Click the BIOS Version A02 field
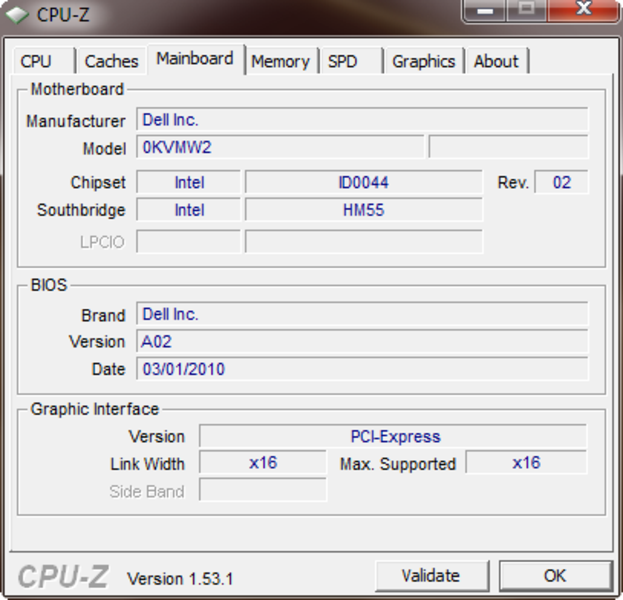 point(362,341)
